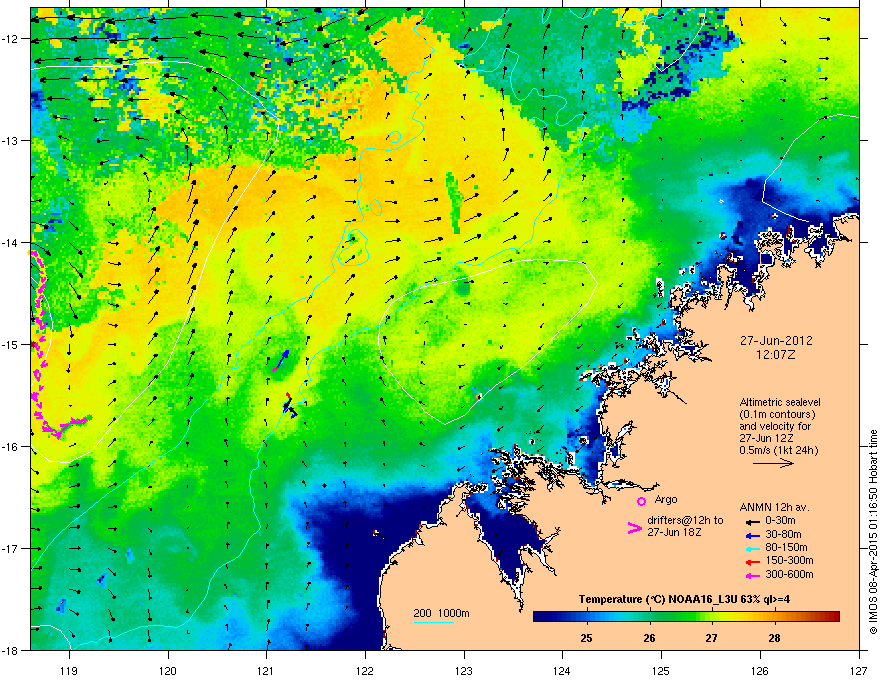Image resolution: width=880 pixels, height=680 pixels.
Task: Click the longitude axis label 123
Action: tap(464, 671)
